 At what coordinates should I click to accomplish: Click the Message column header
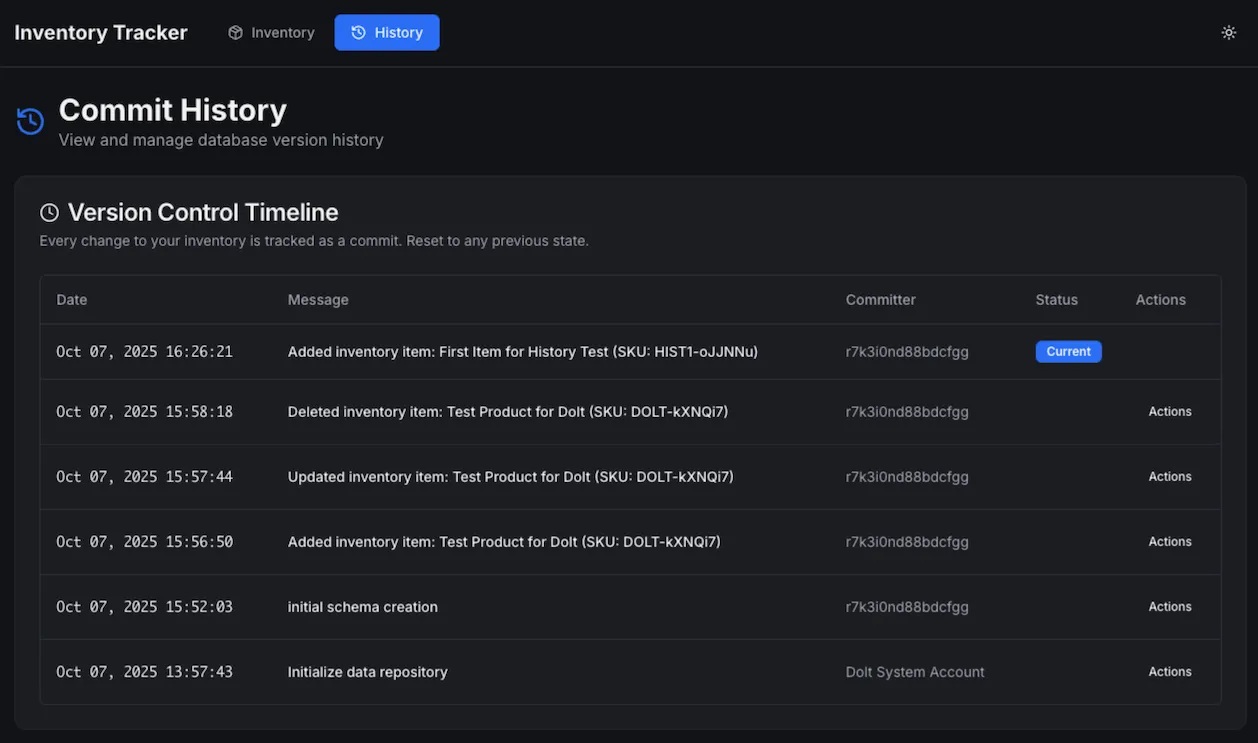click(318, 300)
